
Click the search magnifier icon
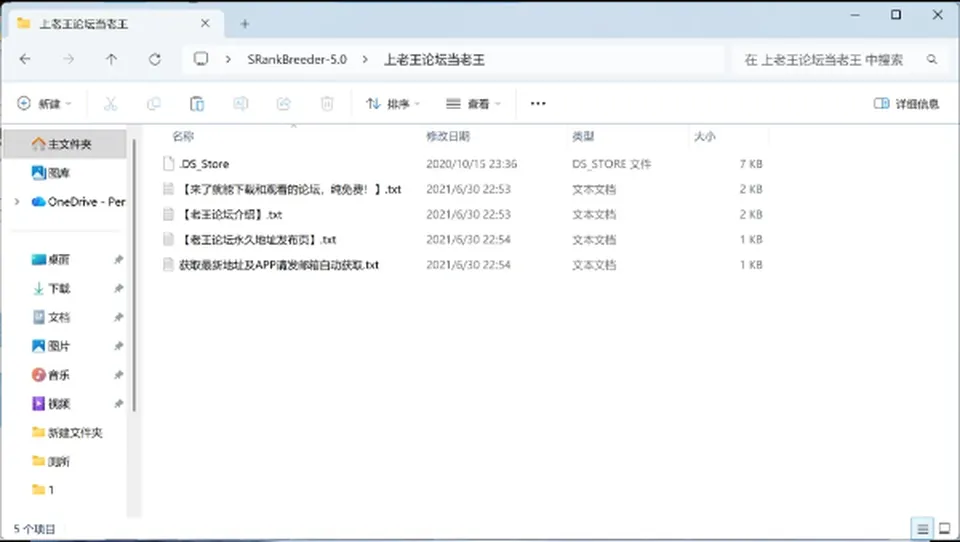tap(932, 59)
